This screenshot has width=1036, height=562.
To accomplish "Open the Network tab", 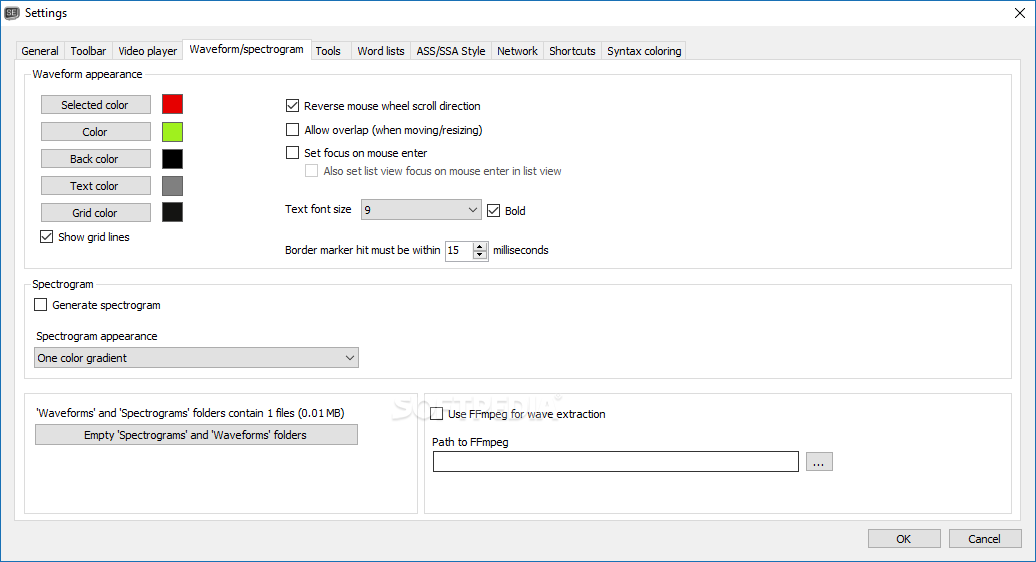I will point(517,51).
